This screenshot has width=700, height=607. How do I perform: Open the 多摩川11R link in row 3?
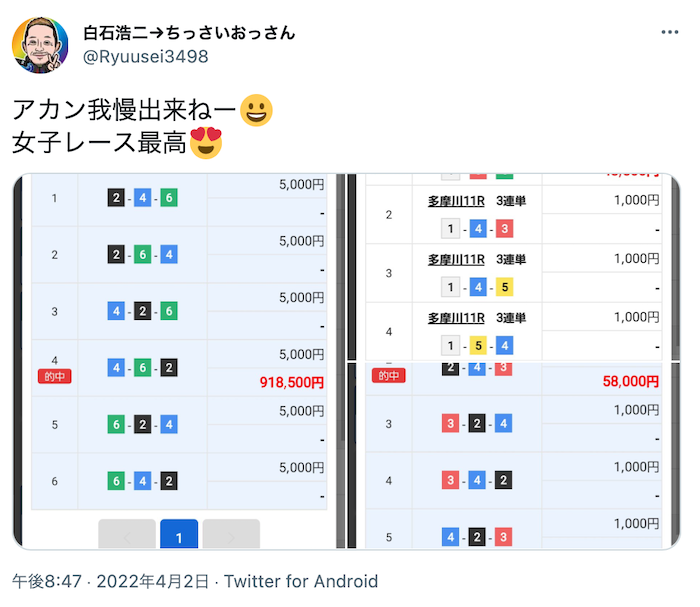456,259
